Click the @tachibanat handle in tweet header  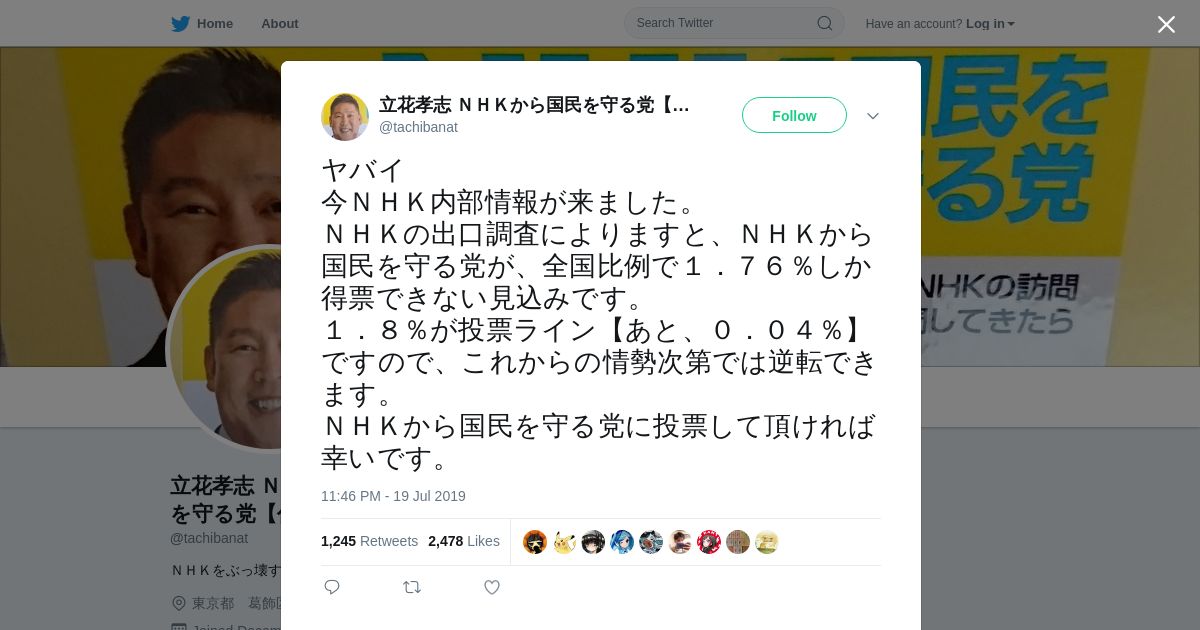(x=418, y=127)
